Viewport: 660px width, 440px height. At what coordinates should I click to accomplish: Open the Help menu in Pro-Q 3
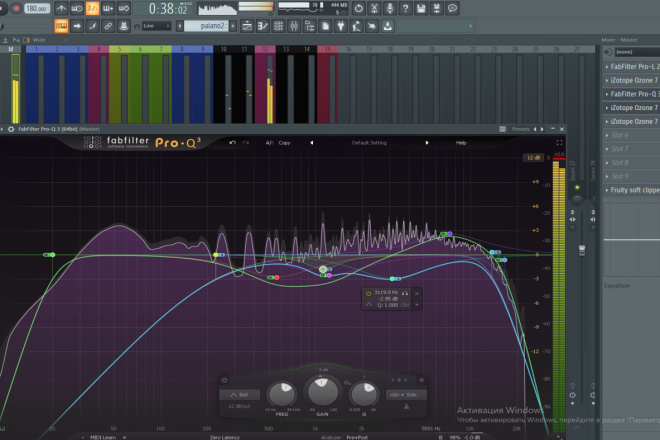(461, 143)
